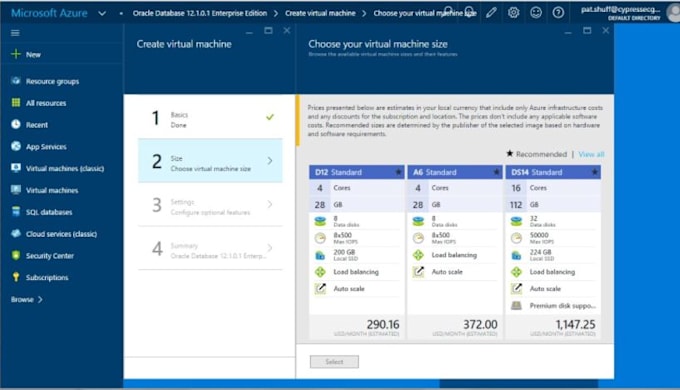The width and height of the screenshot is (680, 390).
Task: Open the SQL databases icon
Action: (16, 211)
